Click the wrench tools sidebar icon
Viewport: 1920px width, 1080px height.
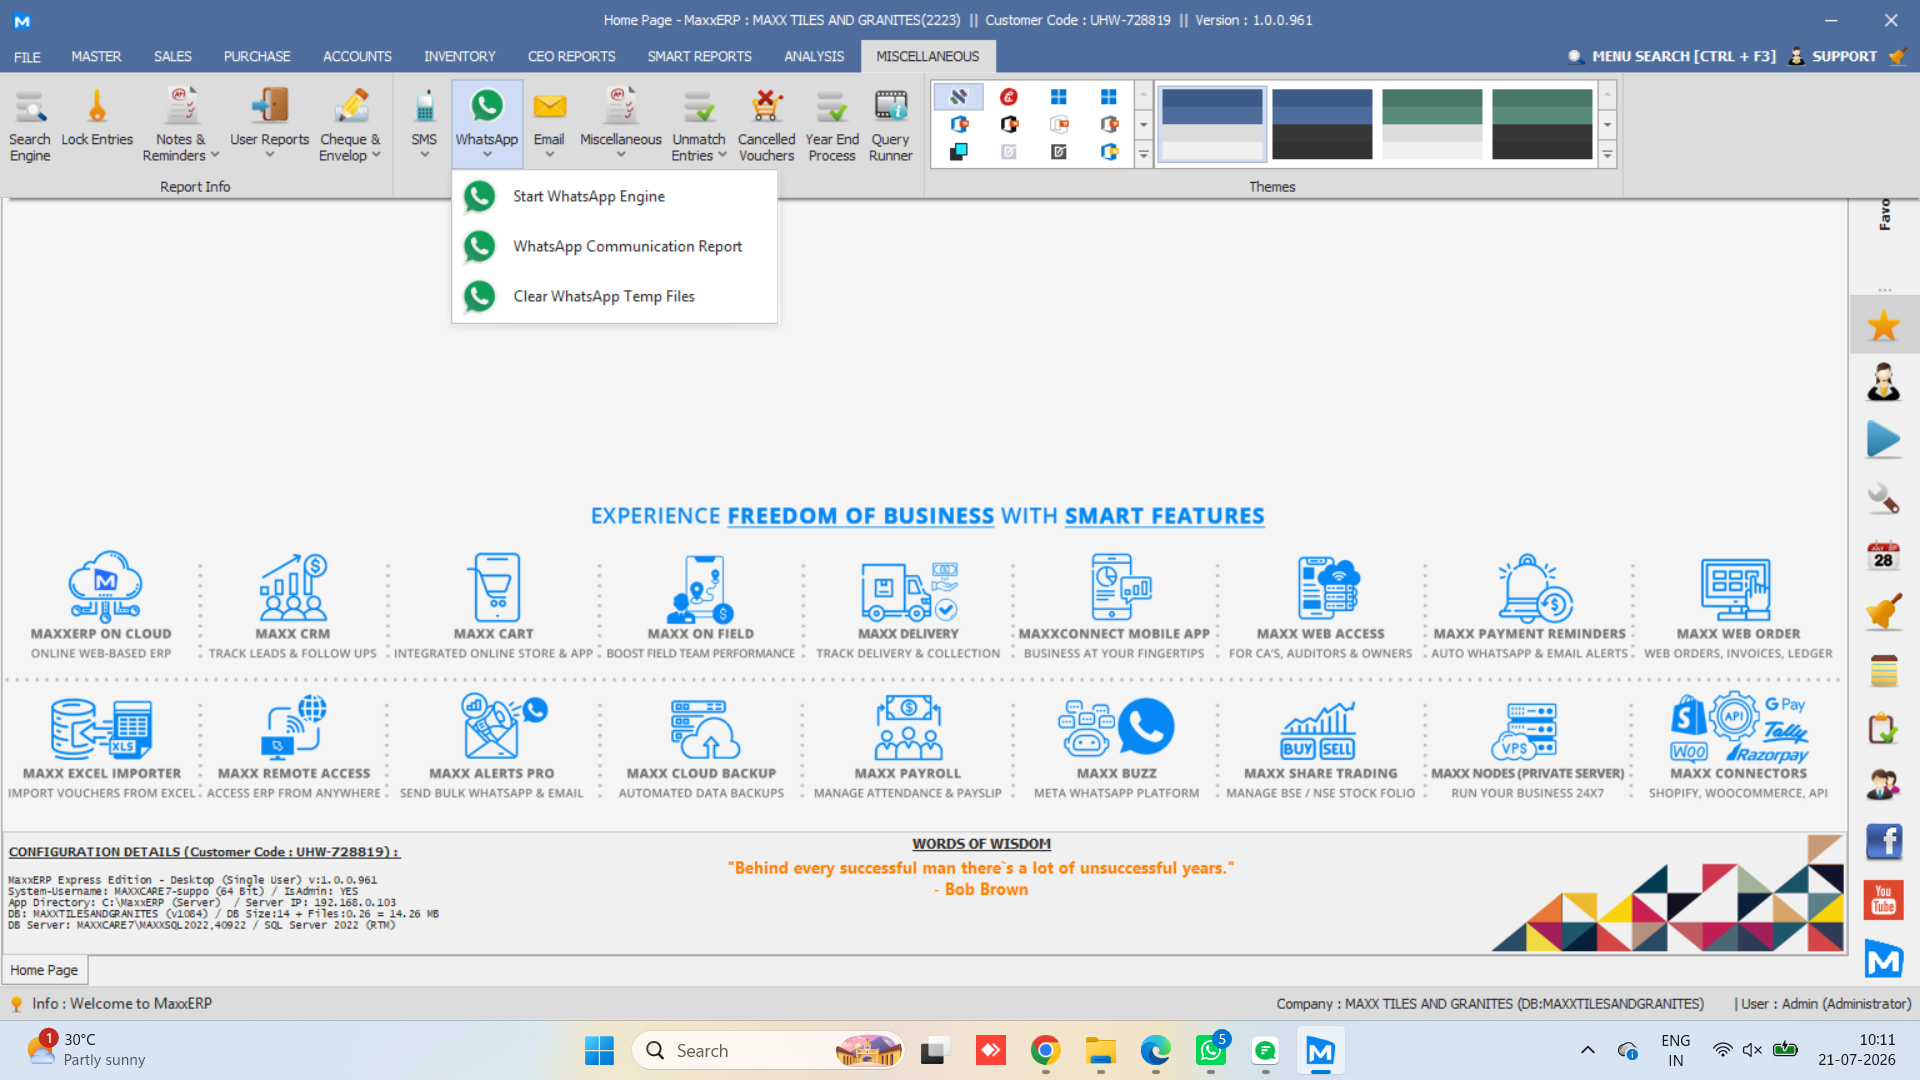coord(1884,498)
